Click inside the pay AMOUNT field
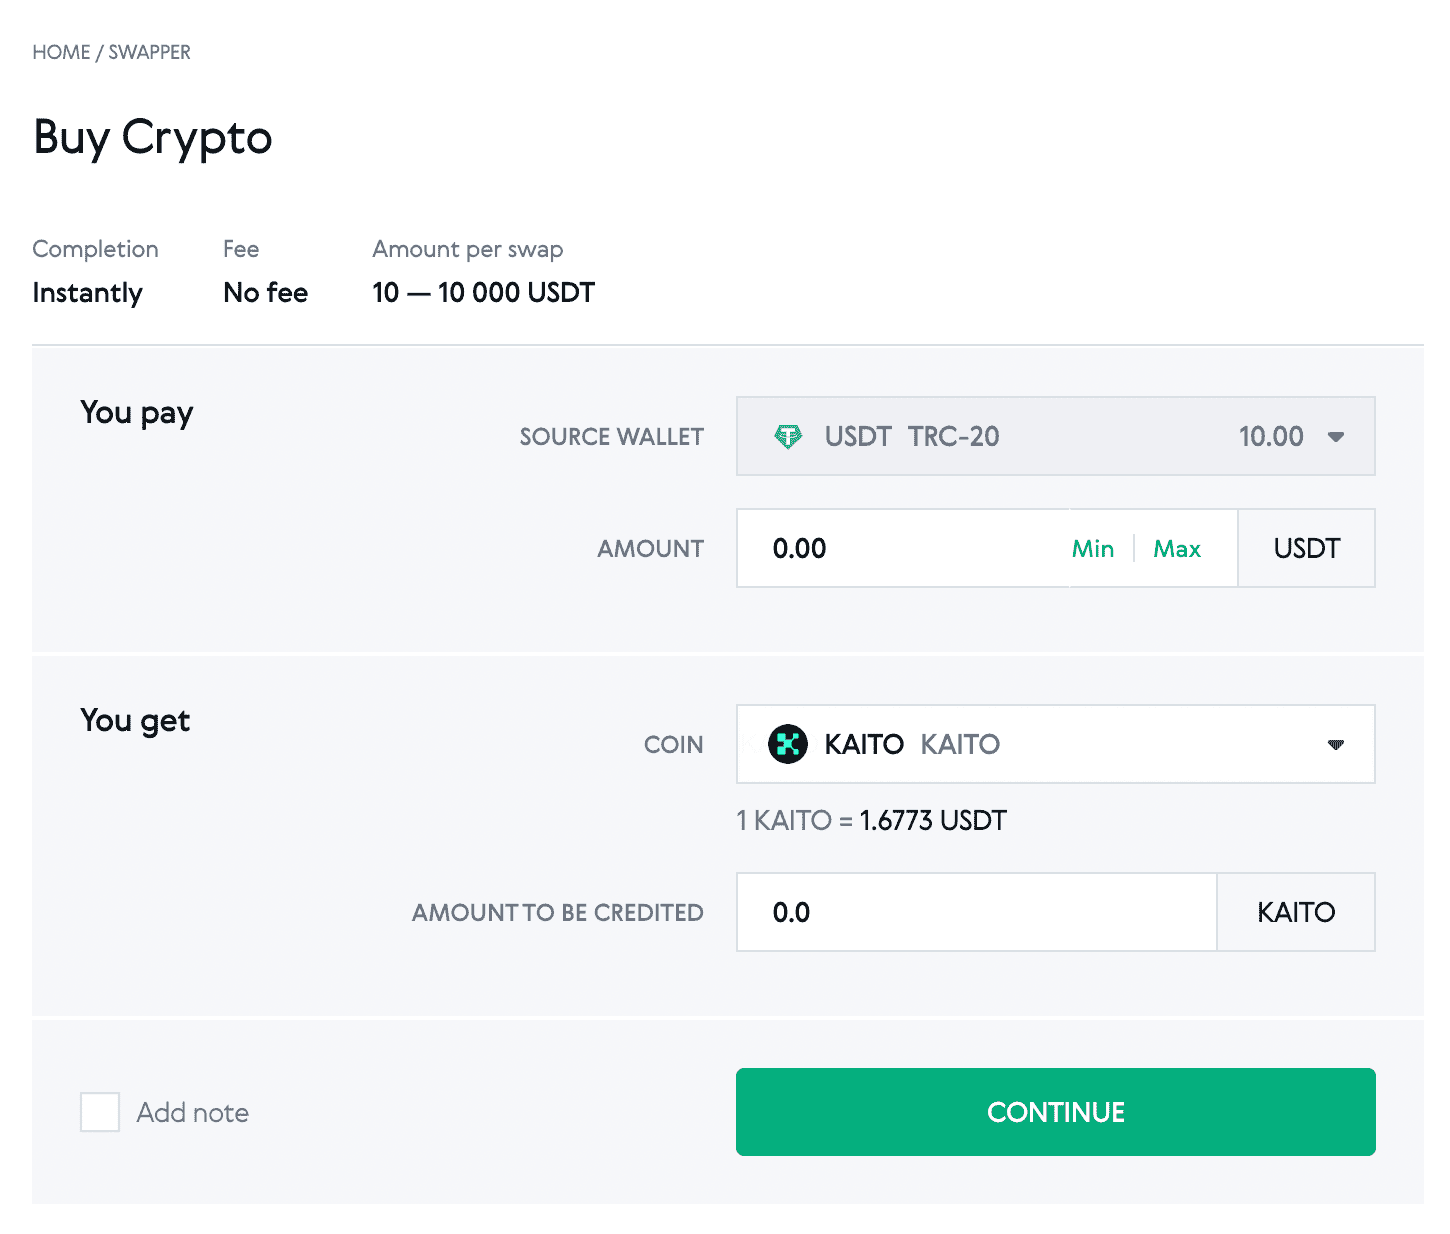This screenshot has width=1450, height=1234. click(x=880, y=548)
